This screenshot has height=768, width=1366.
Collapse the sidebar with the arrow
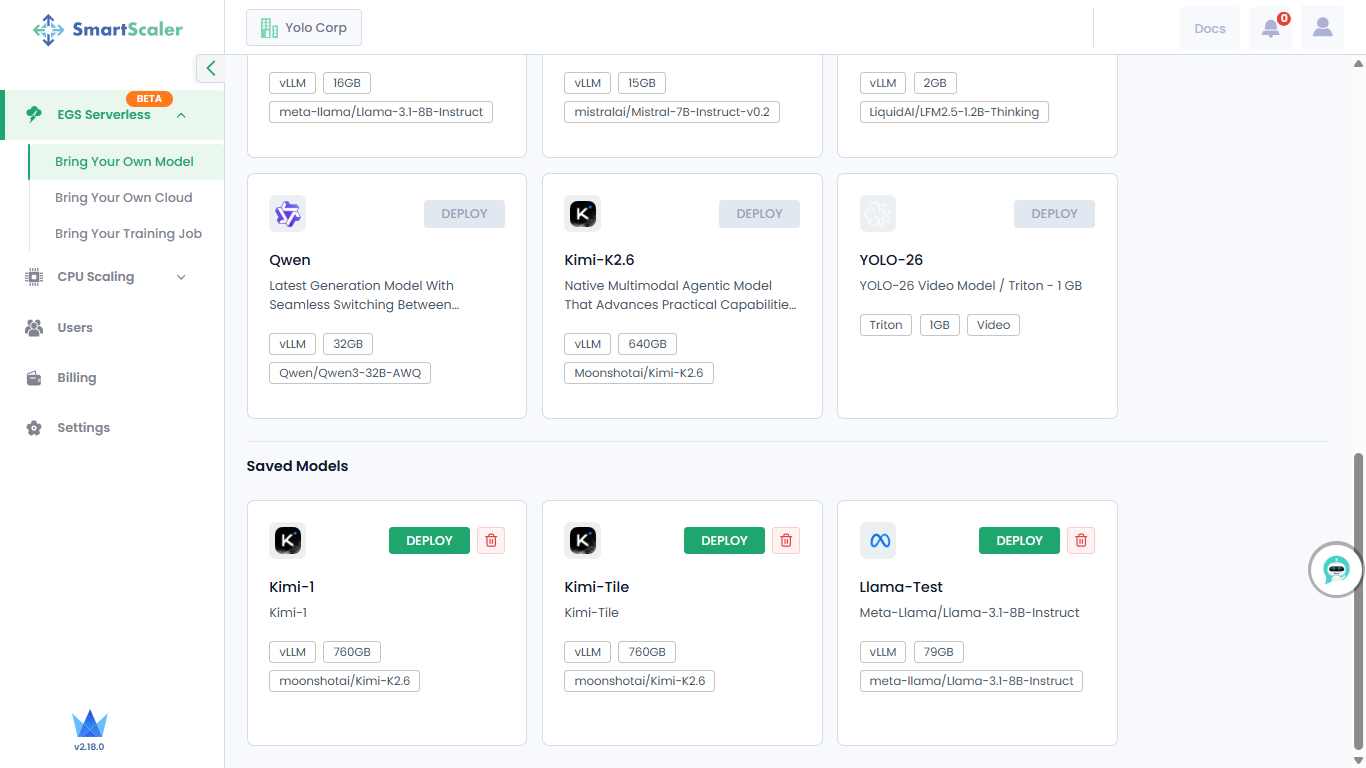pyautogui.click(x=210, y=68)
